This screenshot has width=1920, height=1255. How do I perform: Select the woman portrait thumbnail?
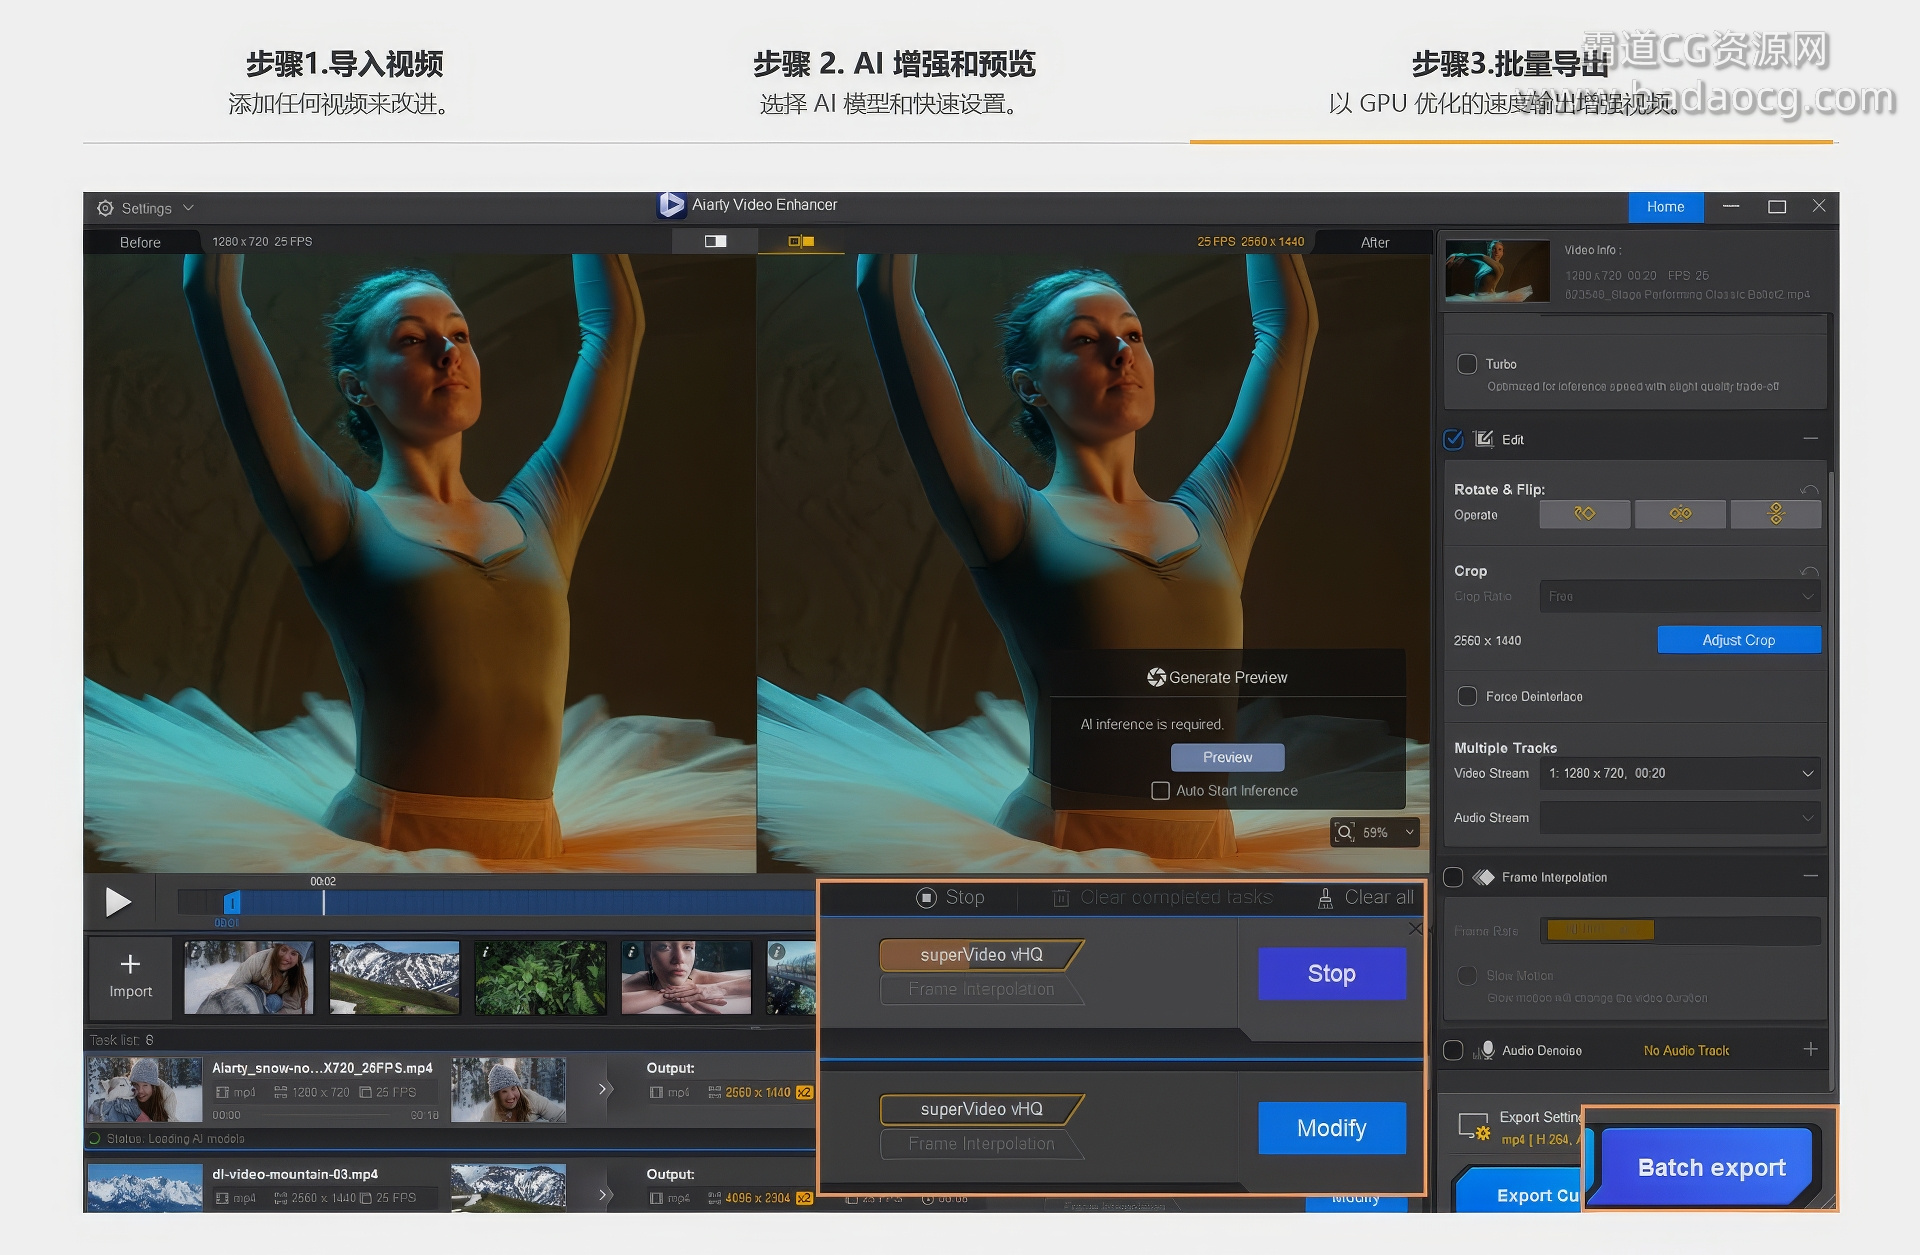pyautogui.click(x=686, y=977)
